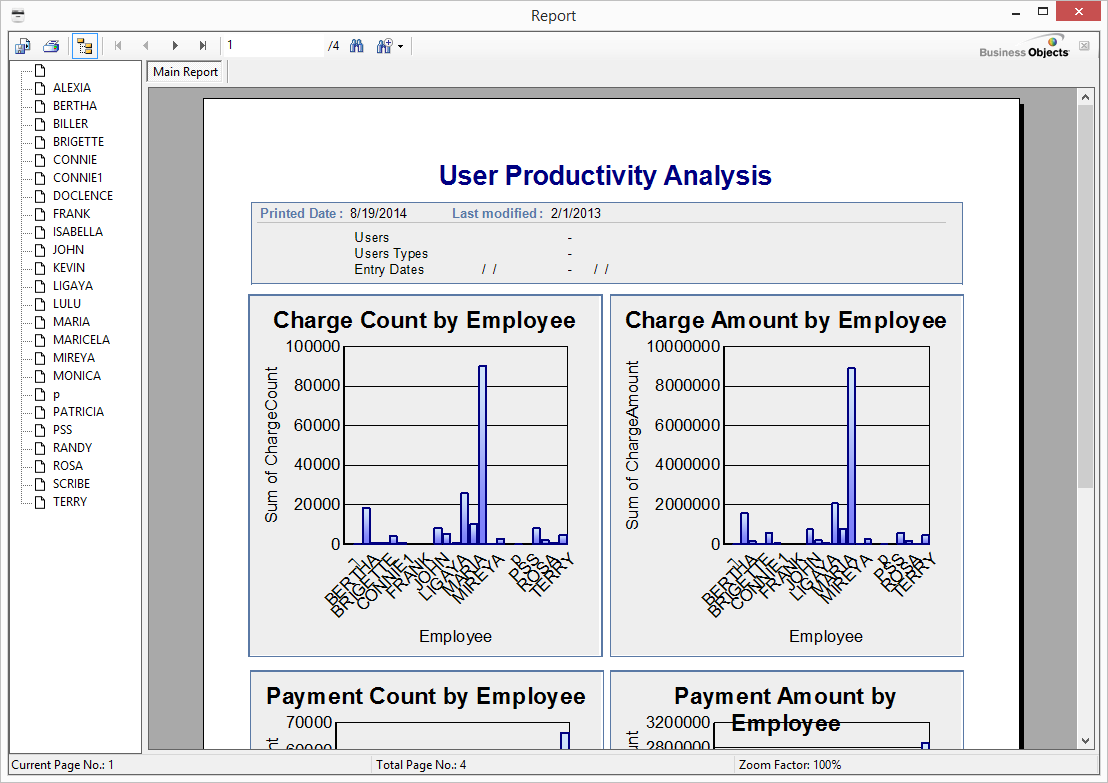Close the current report view tab
This screenshot has height=783, width=1108.
(x=1084, y=46)
